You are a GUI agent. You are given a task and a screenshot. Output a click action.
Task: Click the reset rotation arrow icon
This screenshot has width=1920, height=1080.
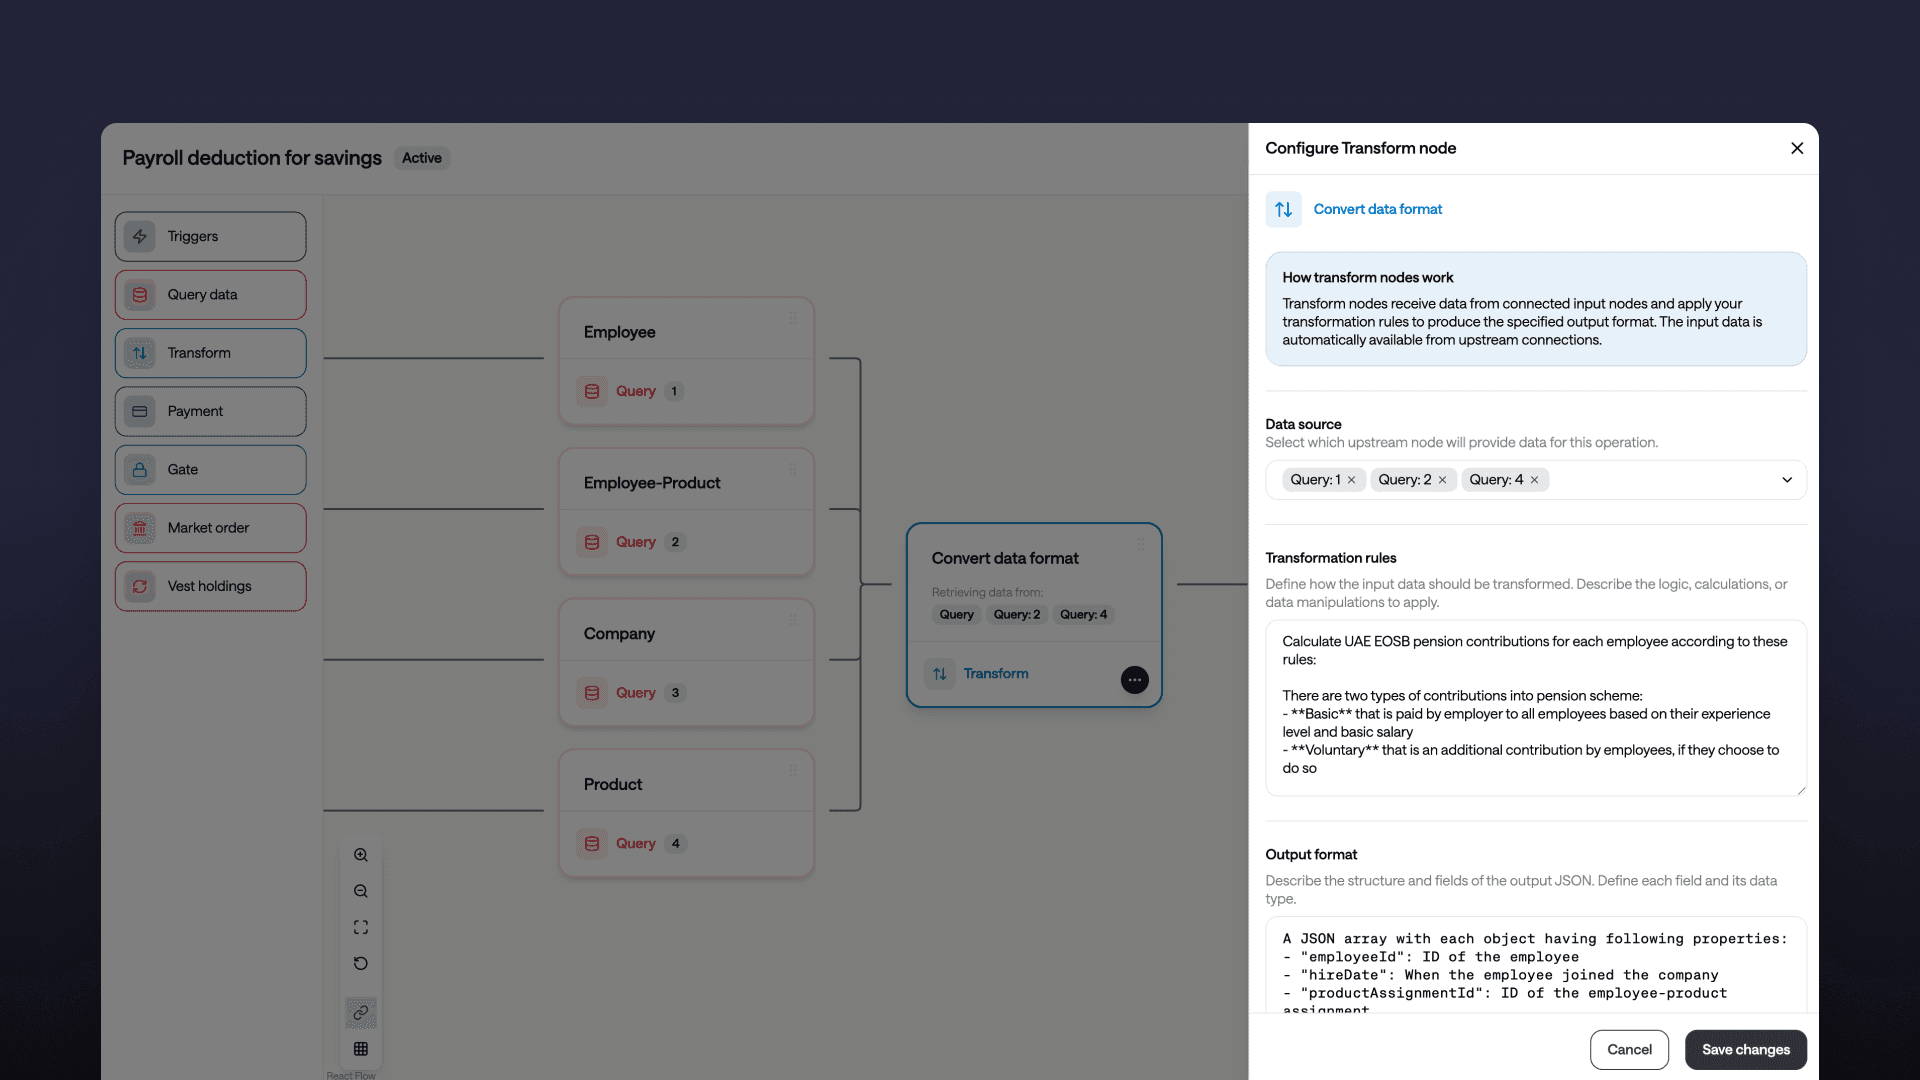(x=361, y=963)
